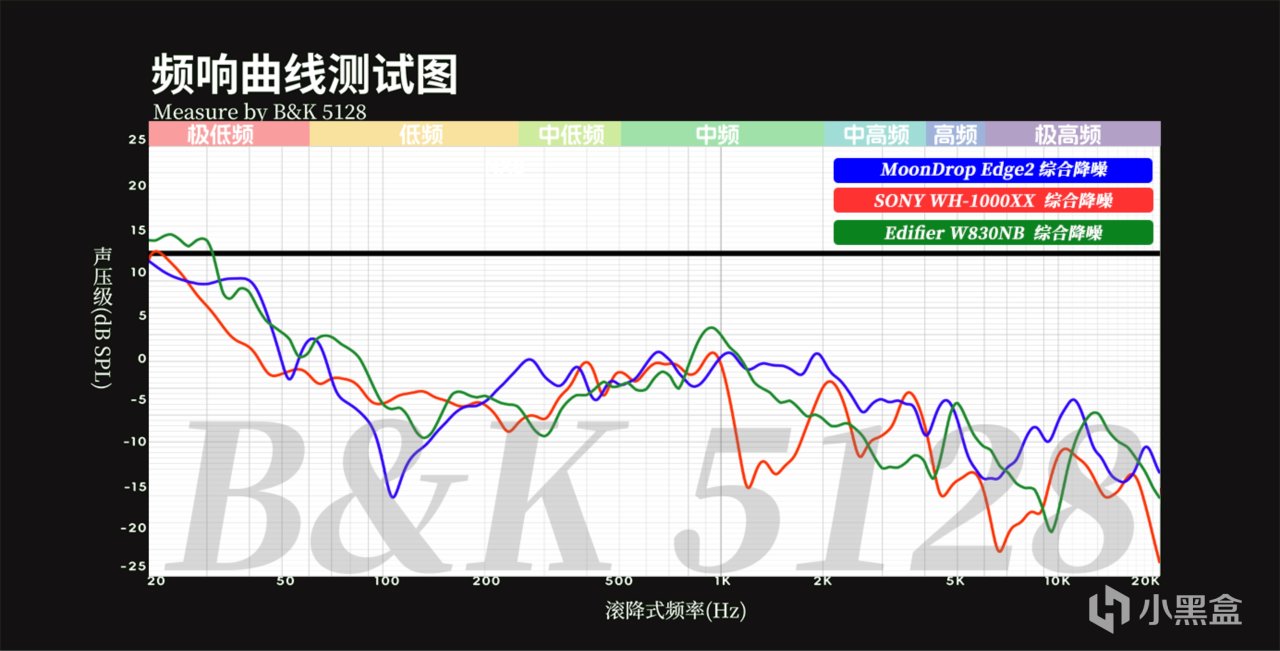Click the 500 tick on frequency axis
This screenshot has width=1280, height=651.
coord(619,581)
